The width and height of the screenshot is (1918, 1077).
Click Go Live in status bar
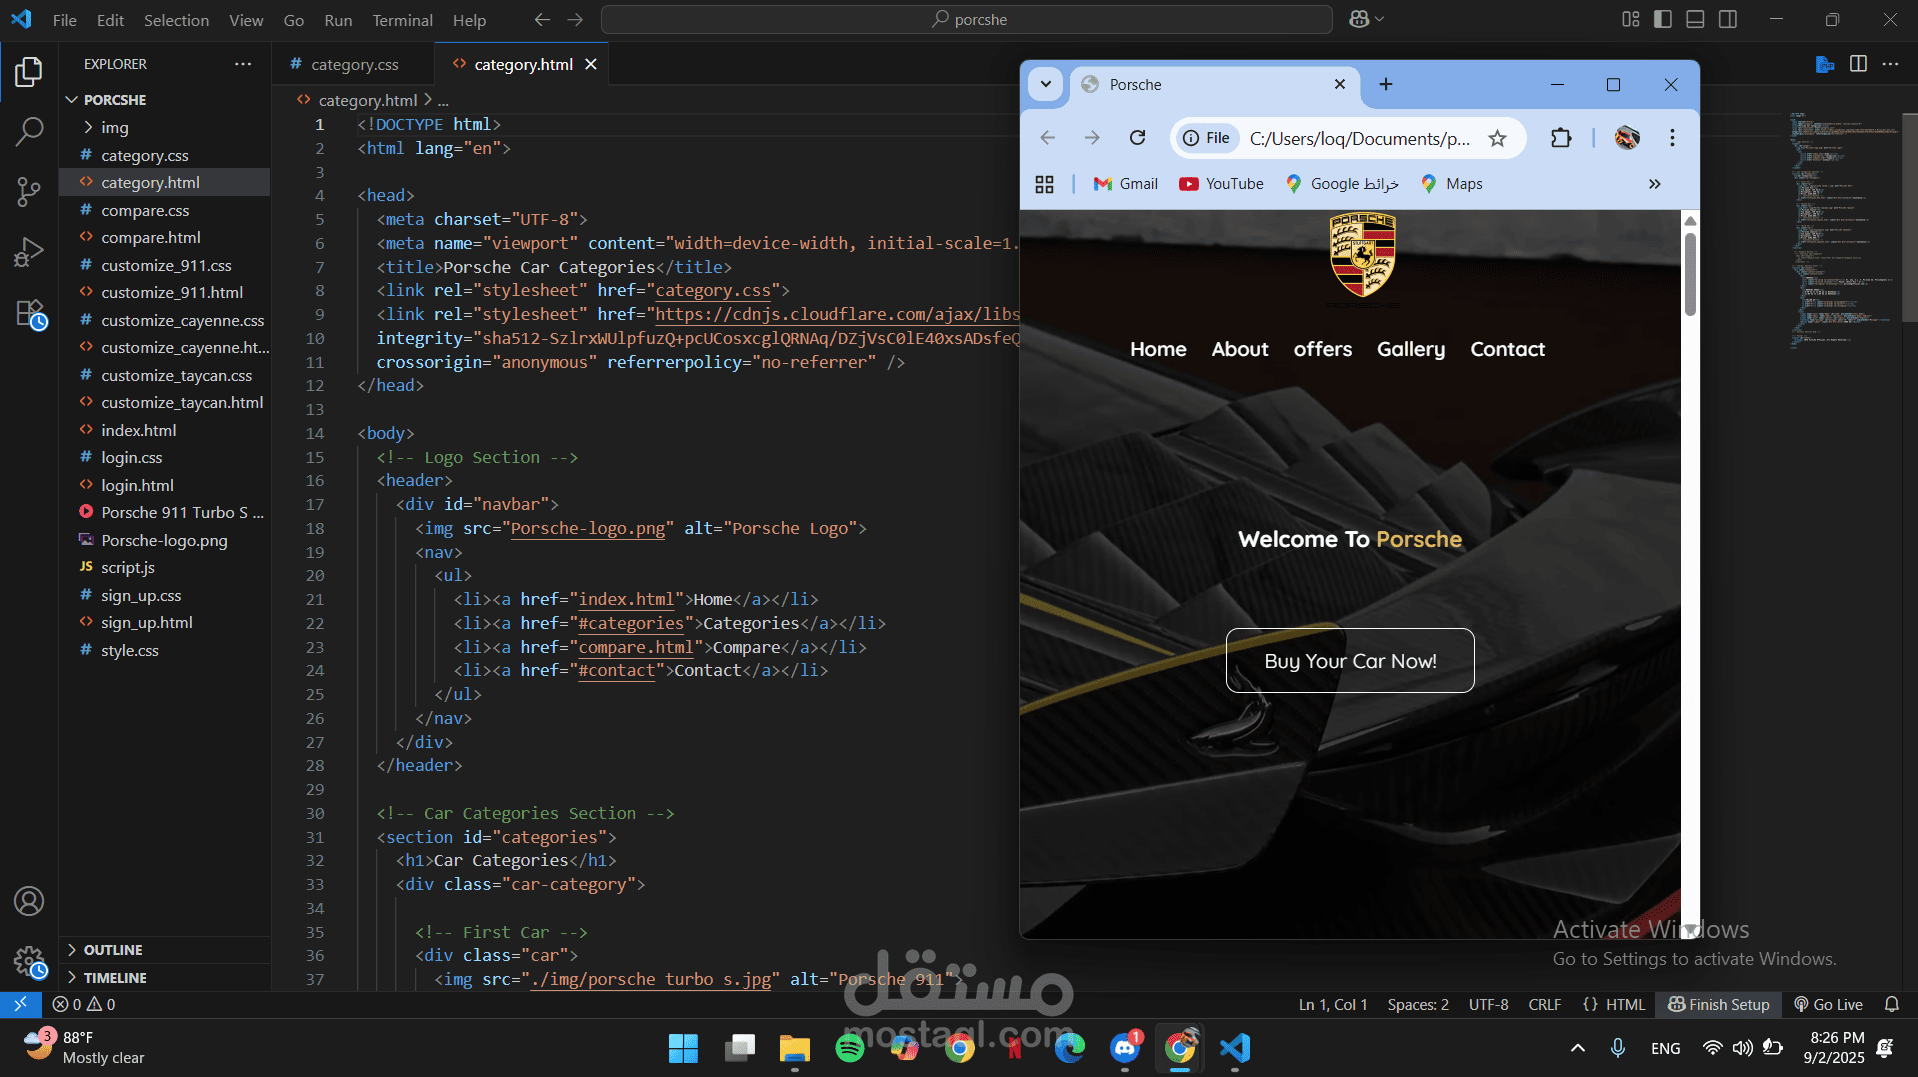pos(1828,1004)
